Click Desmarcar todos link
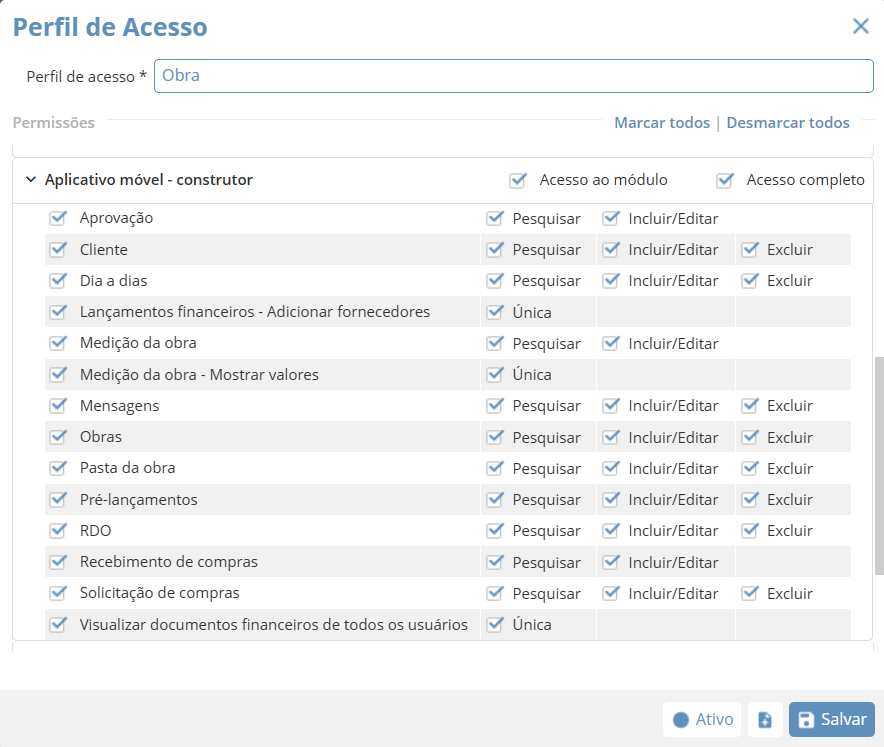The width and height of the screenshot is (884, 747). pyautogui.click(x=787, y=123)
